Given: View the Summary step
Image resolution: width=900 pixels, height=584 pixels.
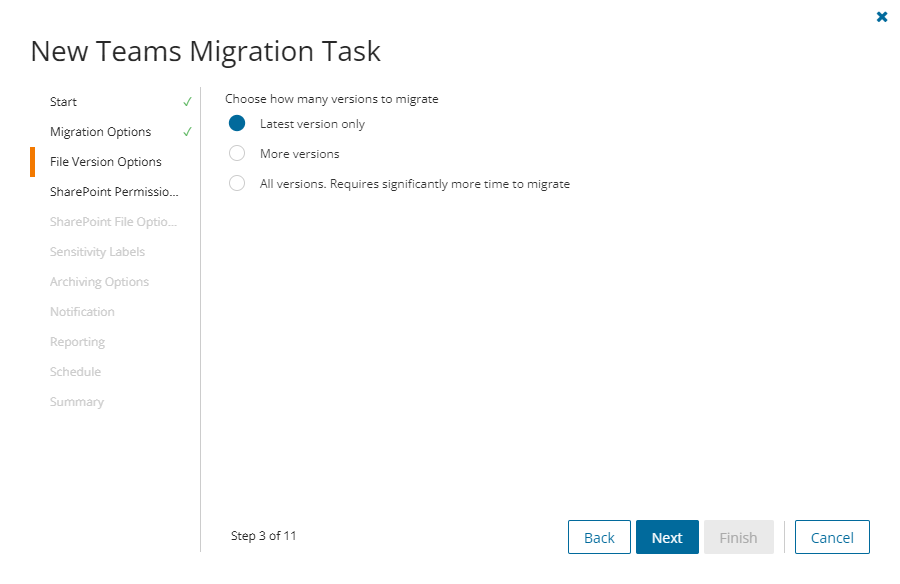Looking at the screenshot, I should tap(77, 402).
